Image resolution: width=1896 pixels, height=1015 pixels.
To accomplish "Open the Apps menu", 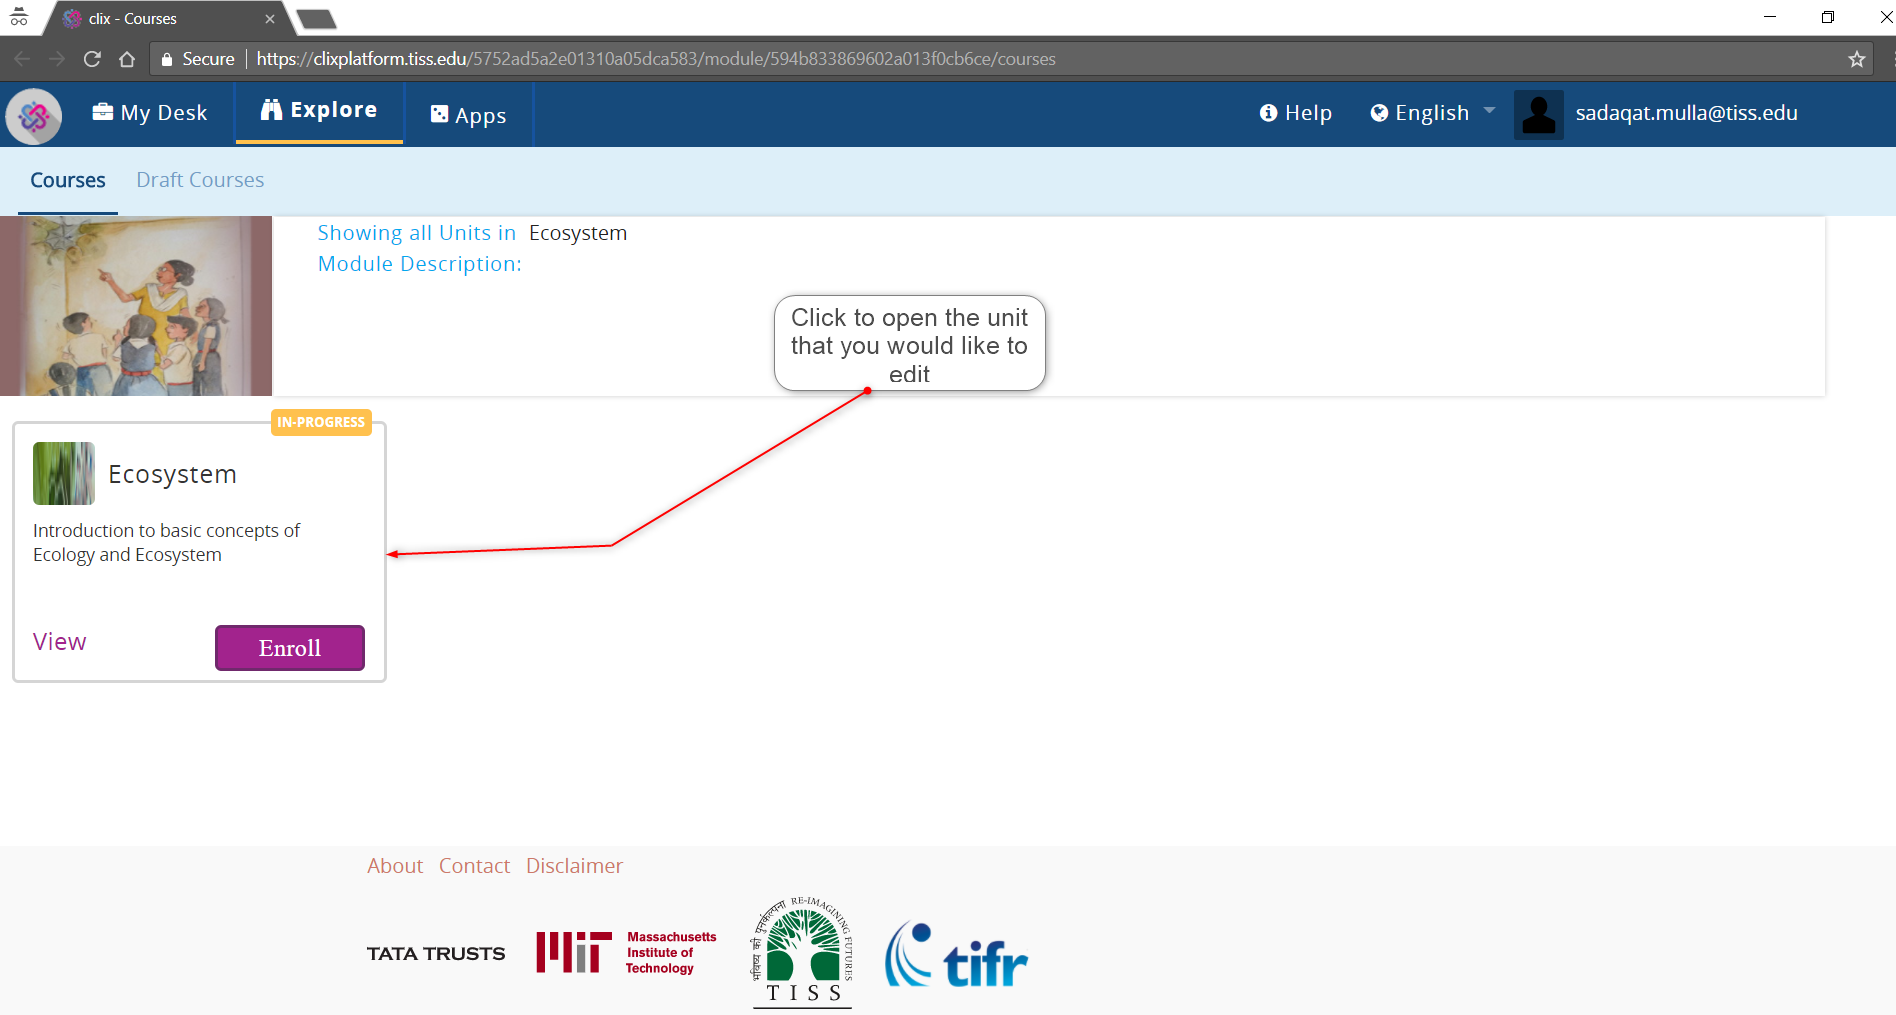I will tap(468, 115).
